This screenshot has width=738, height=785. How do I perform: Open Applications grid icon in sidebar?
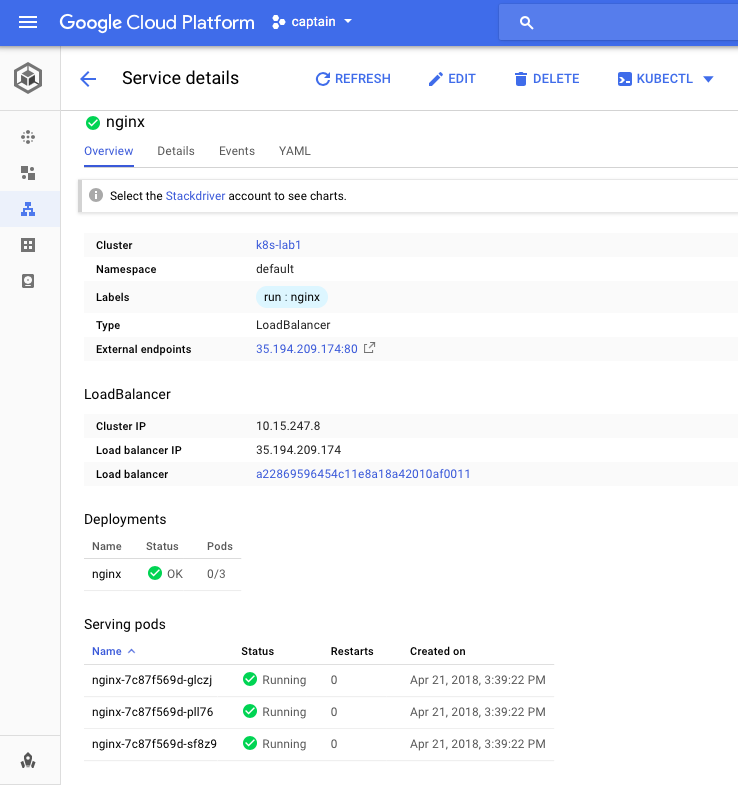point(28,245)
